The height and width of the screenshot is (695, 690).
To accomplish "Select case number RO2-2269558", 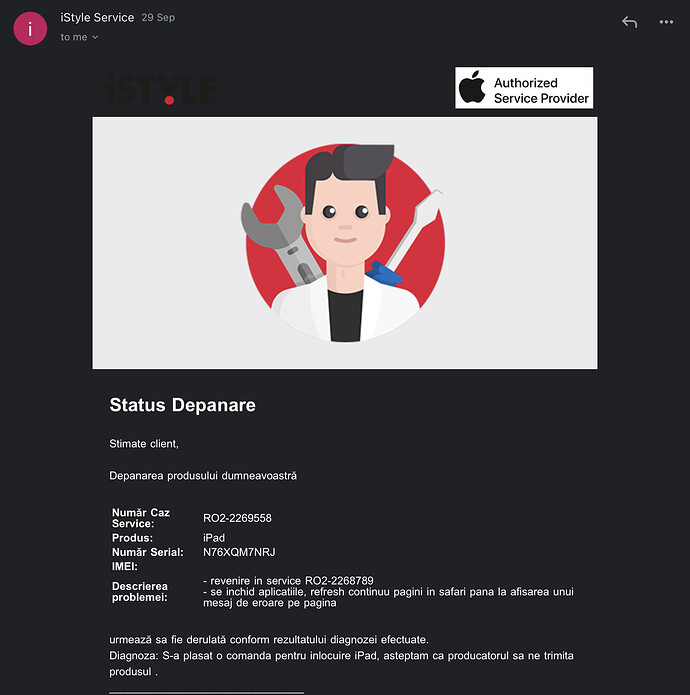I will pyautogui.click(x=237, y=518).
